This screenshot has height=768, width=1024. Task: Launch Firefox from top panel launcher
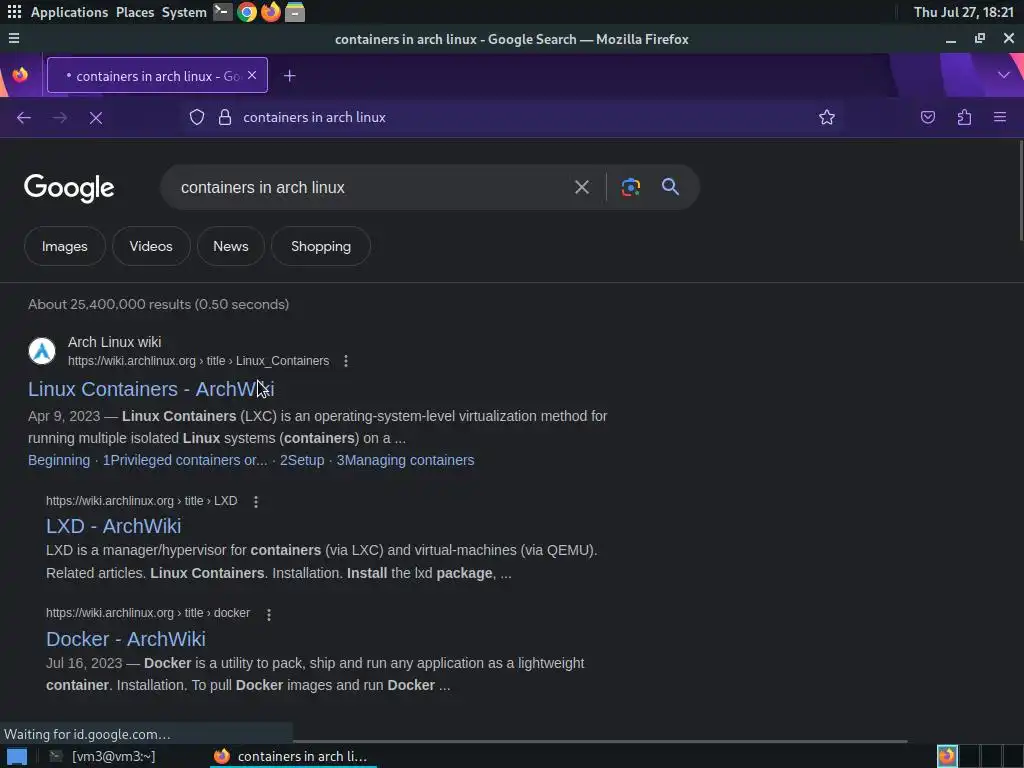pyautogui.click(x=270, y=12)
